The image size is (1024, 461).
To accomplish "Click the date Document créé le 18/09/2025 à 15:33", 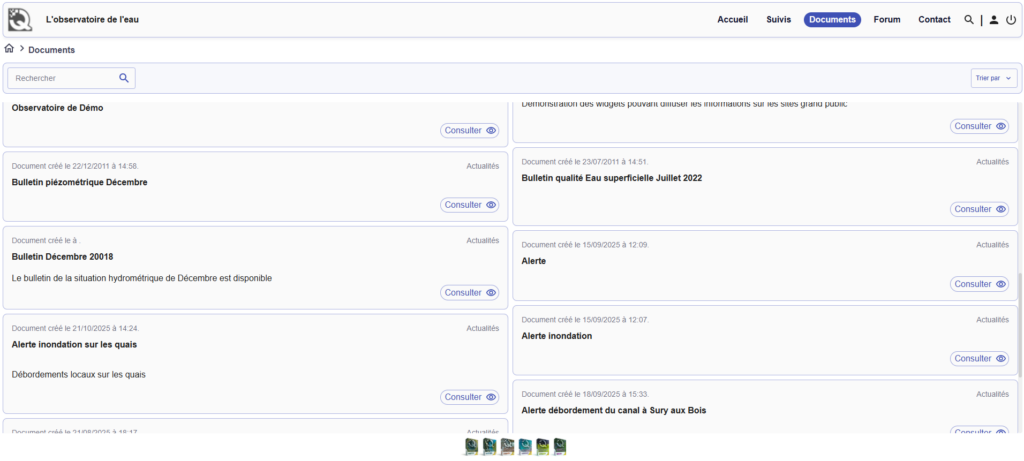I will click(585, 394).
